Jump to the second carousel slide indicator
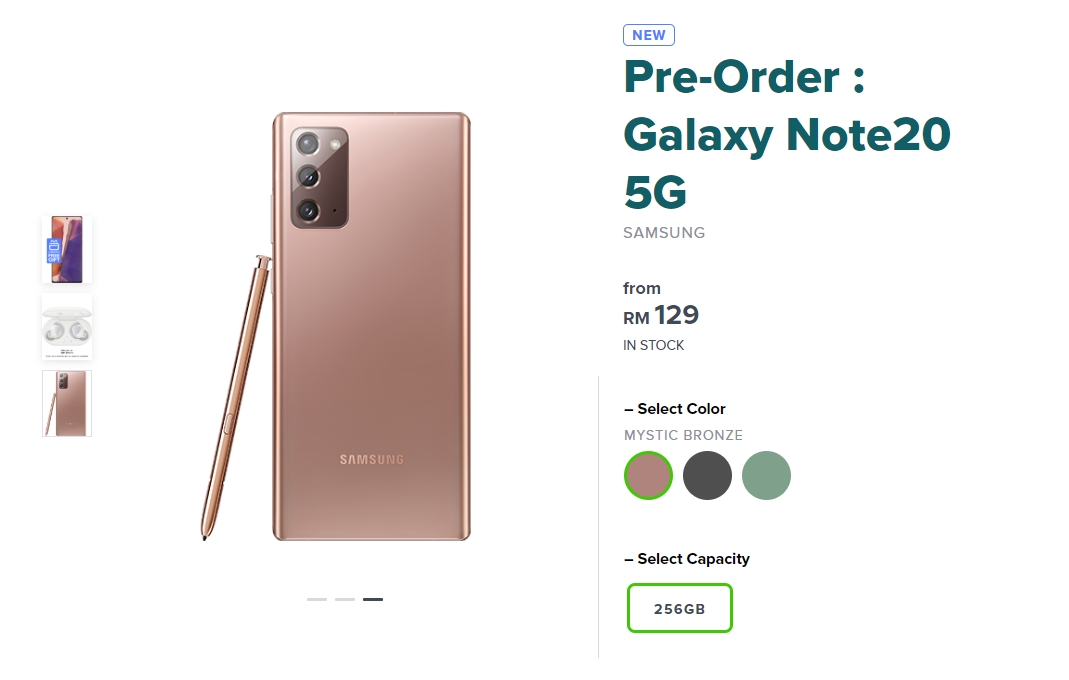The height and width of the screenshot is (680, 1069). point(345,599)
